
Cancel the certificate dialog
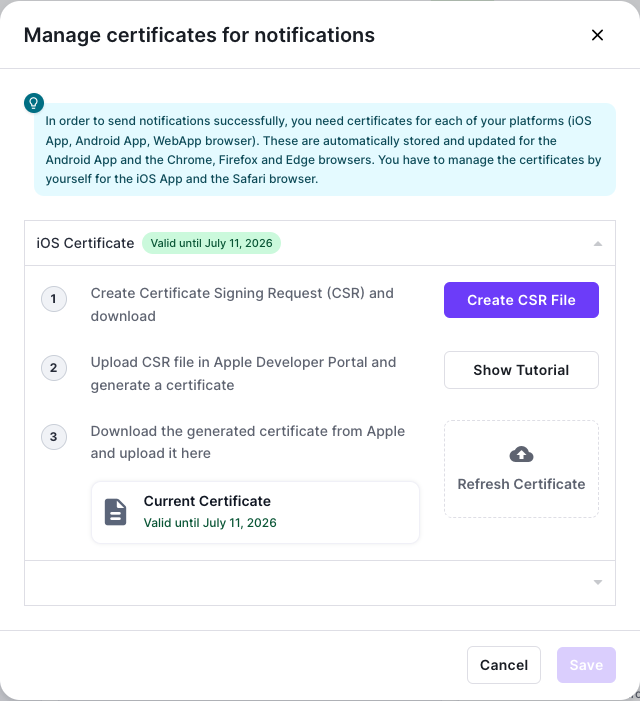pyautogui.click(x=504, y=665)
